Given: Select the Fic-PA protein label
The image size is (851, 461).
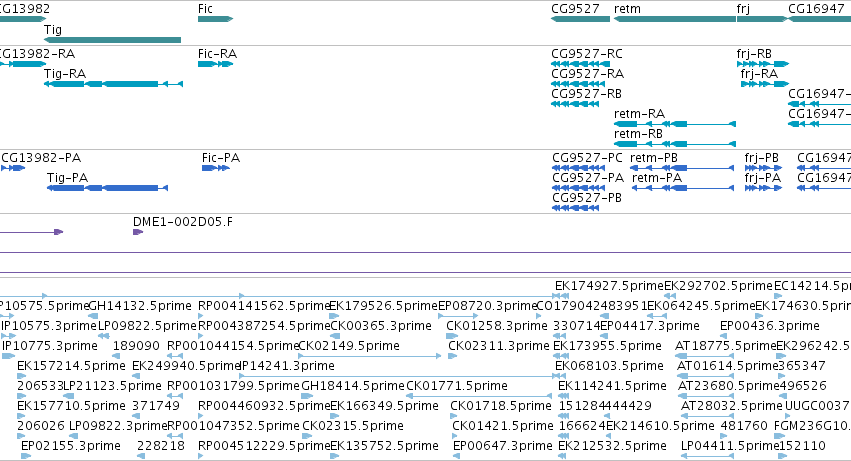Looking at the screenshot, I should 221,158.
